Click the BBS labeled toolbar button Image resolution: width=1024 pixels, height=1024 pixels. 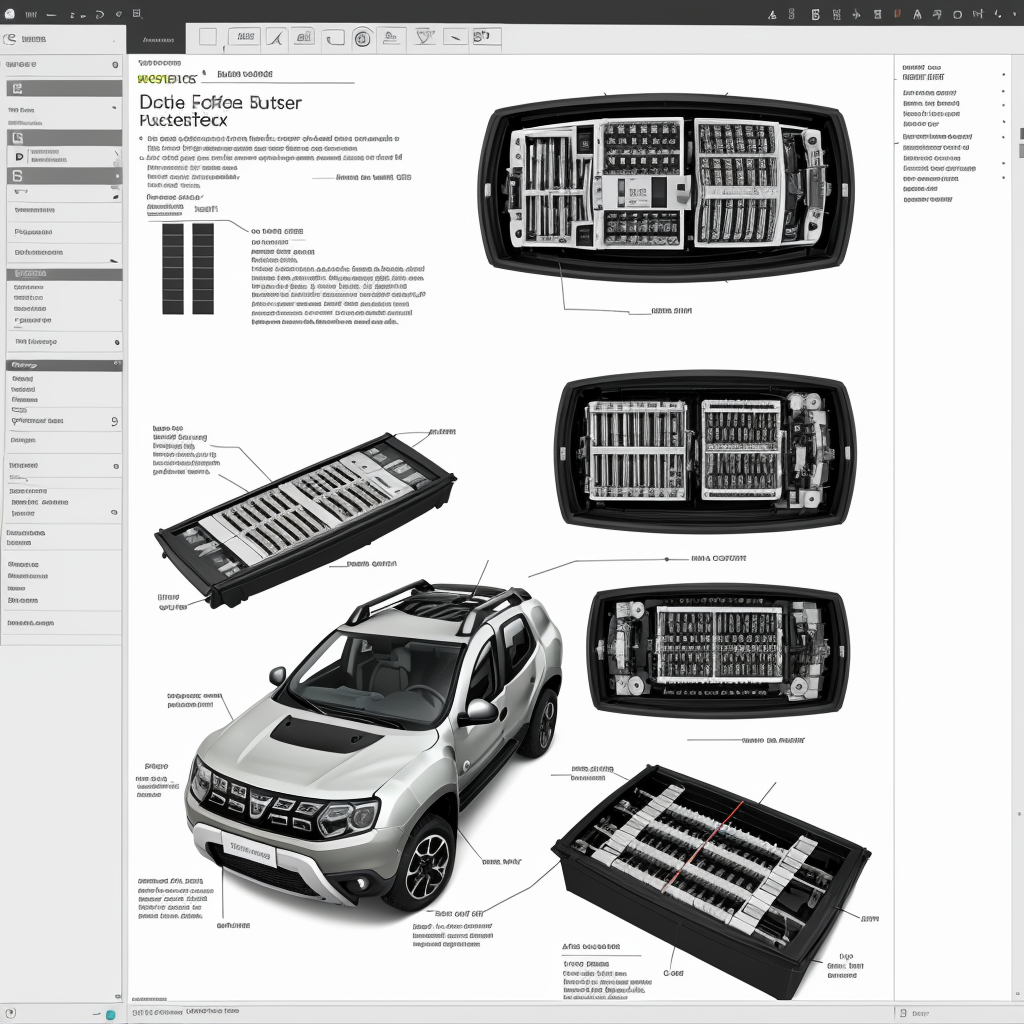(x=243, y=38)
